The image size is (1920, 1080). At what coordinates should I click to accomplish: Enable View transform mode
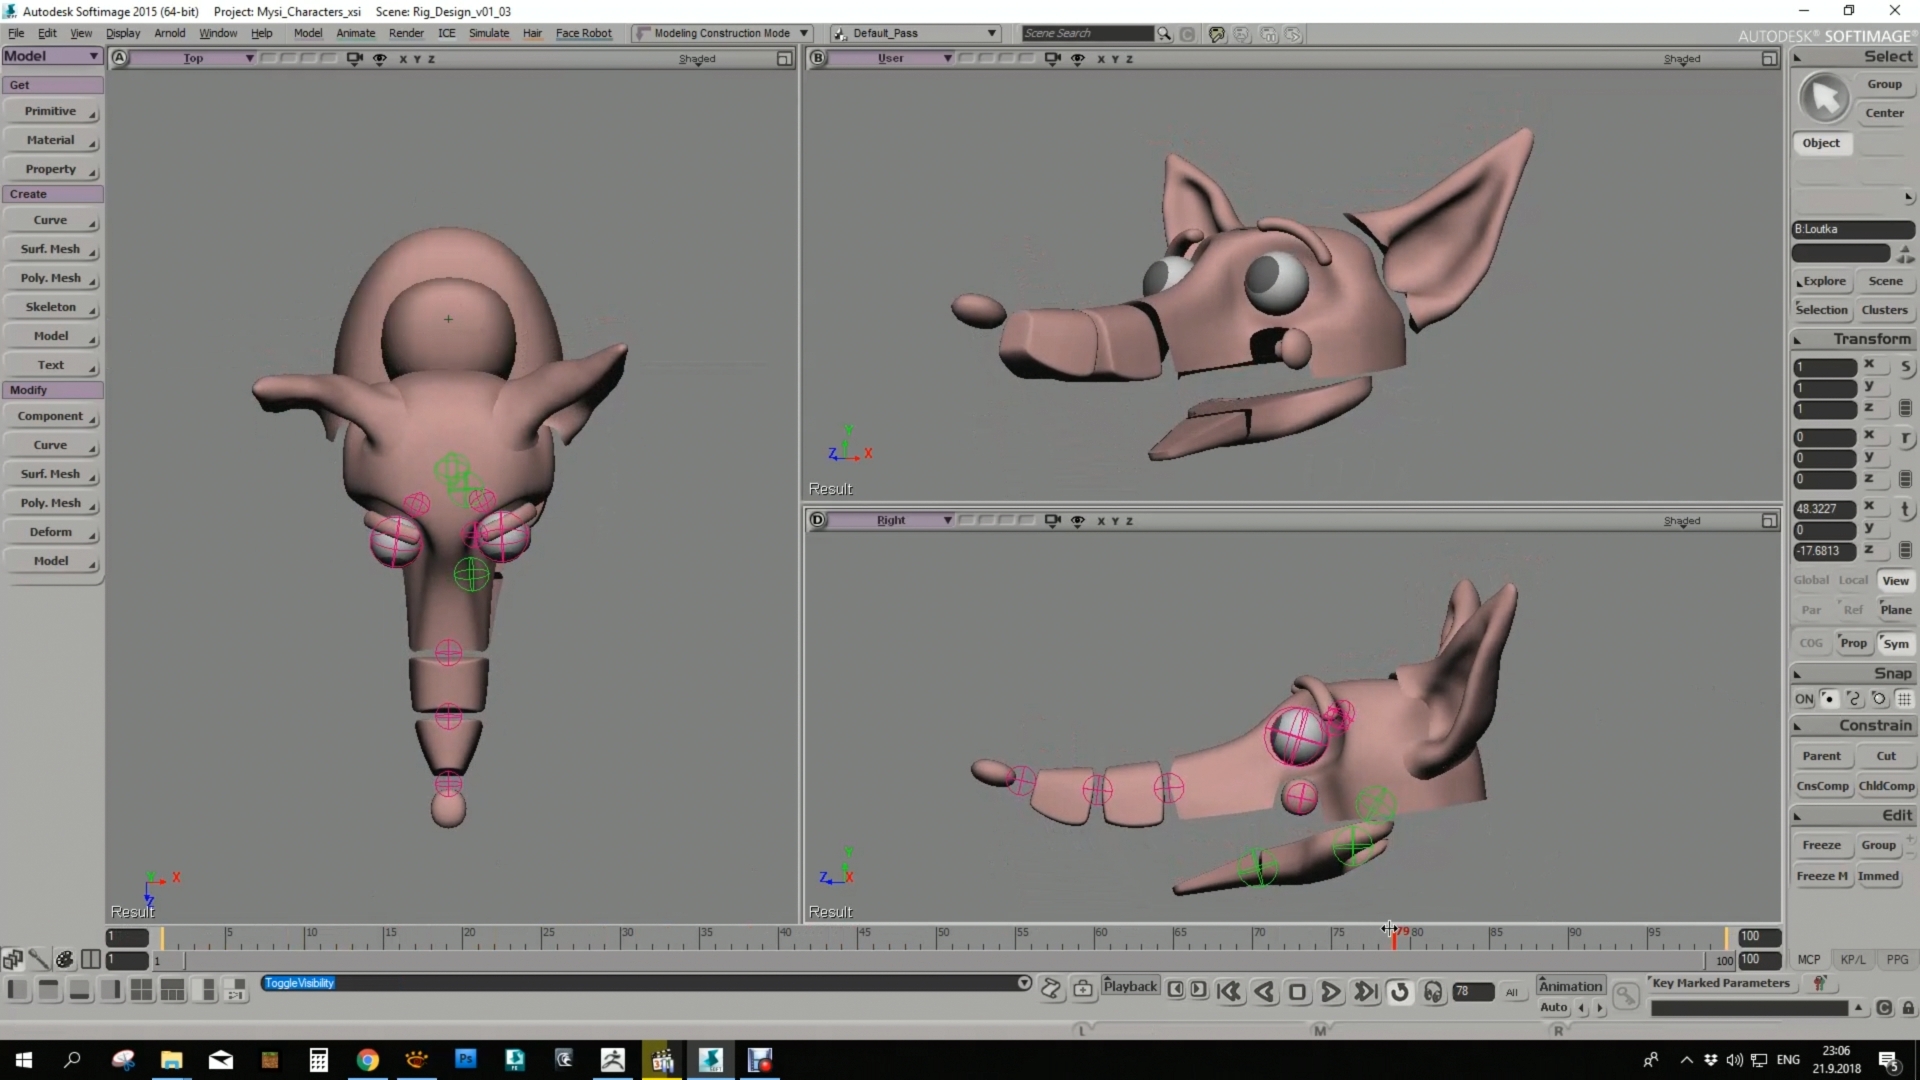1895,581
